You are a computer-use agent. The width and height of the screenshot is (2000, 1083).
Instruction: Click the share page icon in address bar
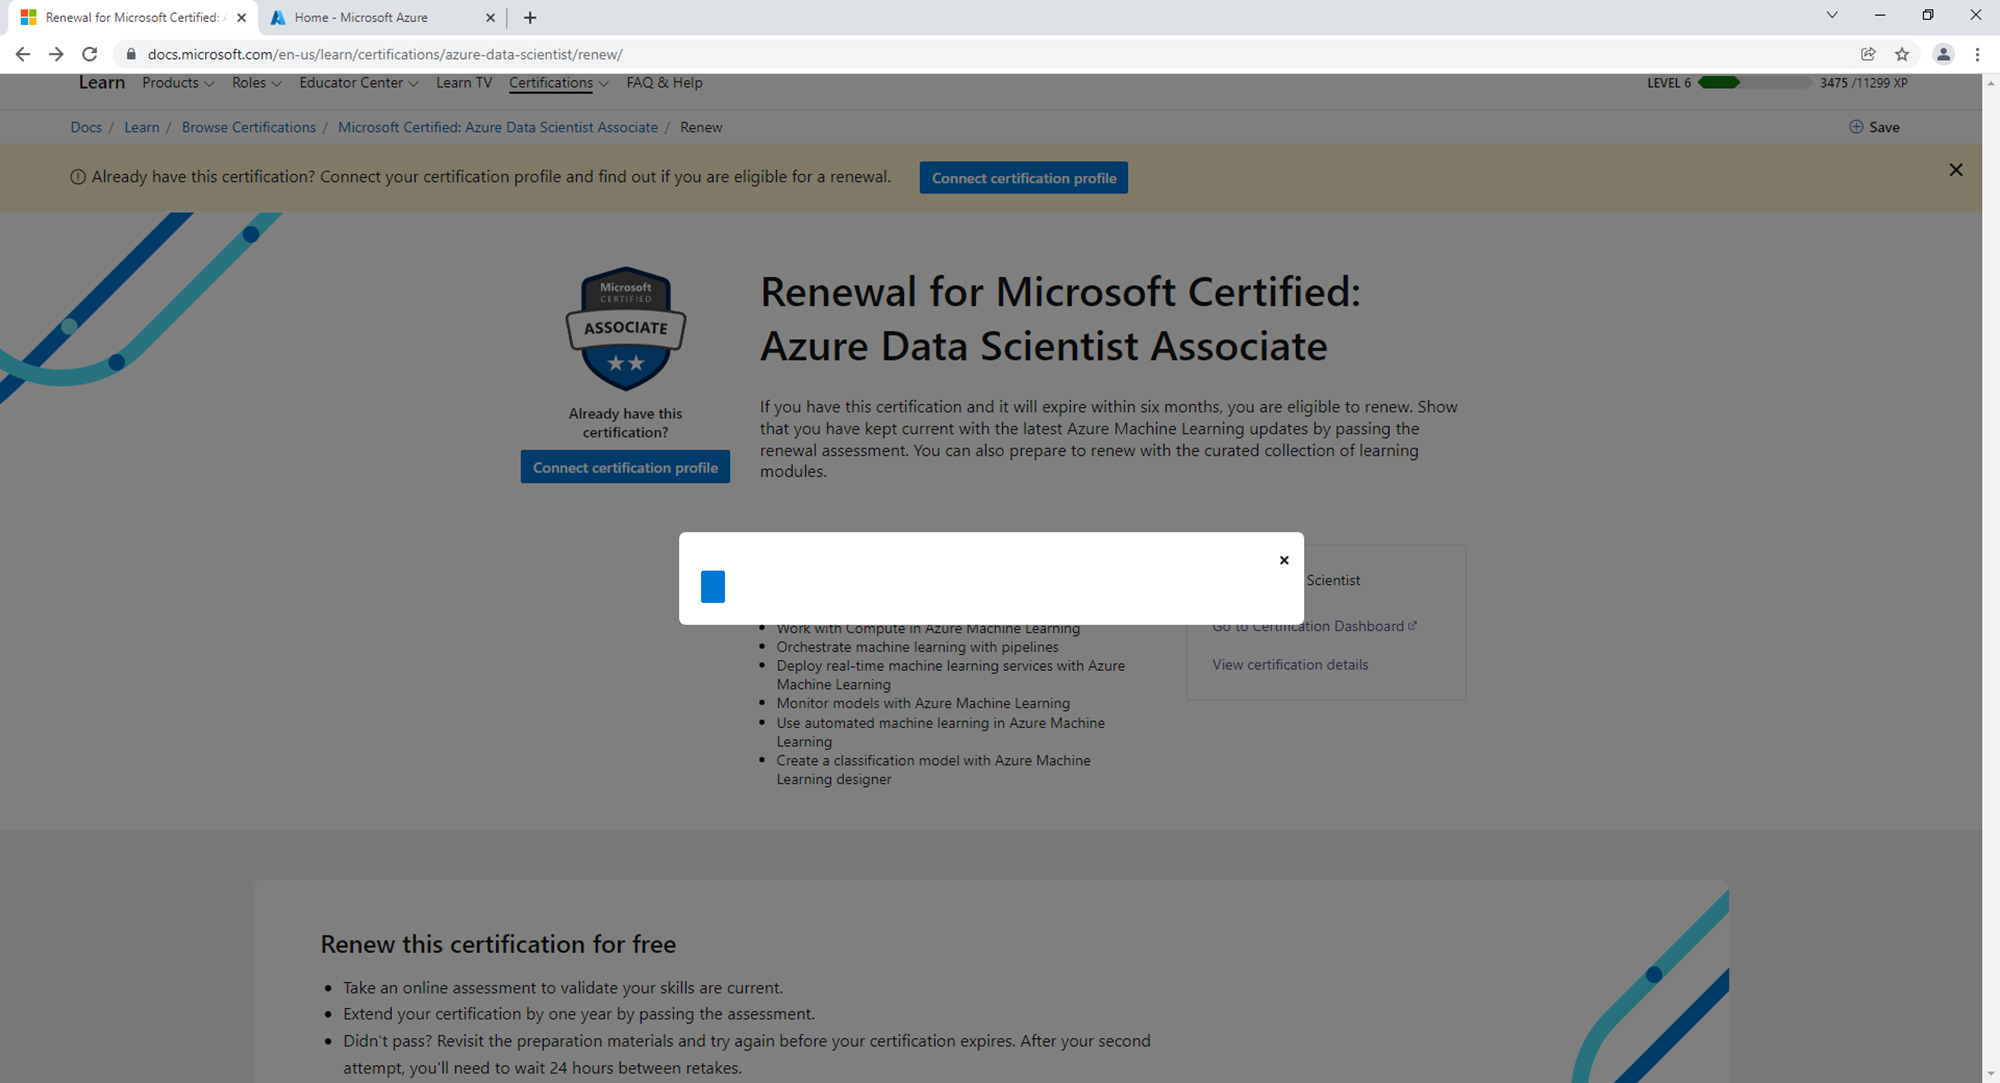(1868, 54)
